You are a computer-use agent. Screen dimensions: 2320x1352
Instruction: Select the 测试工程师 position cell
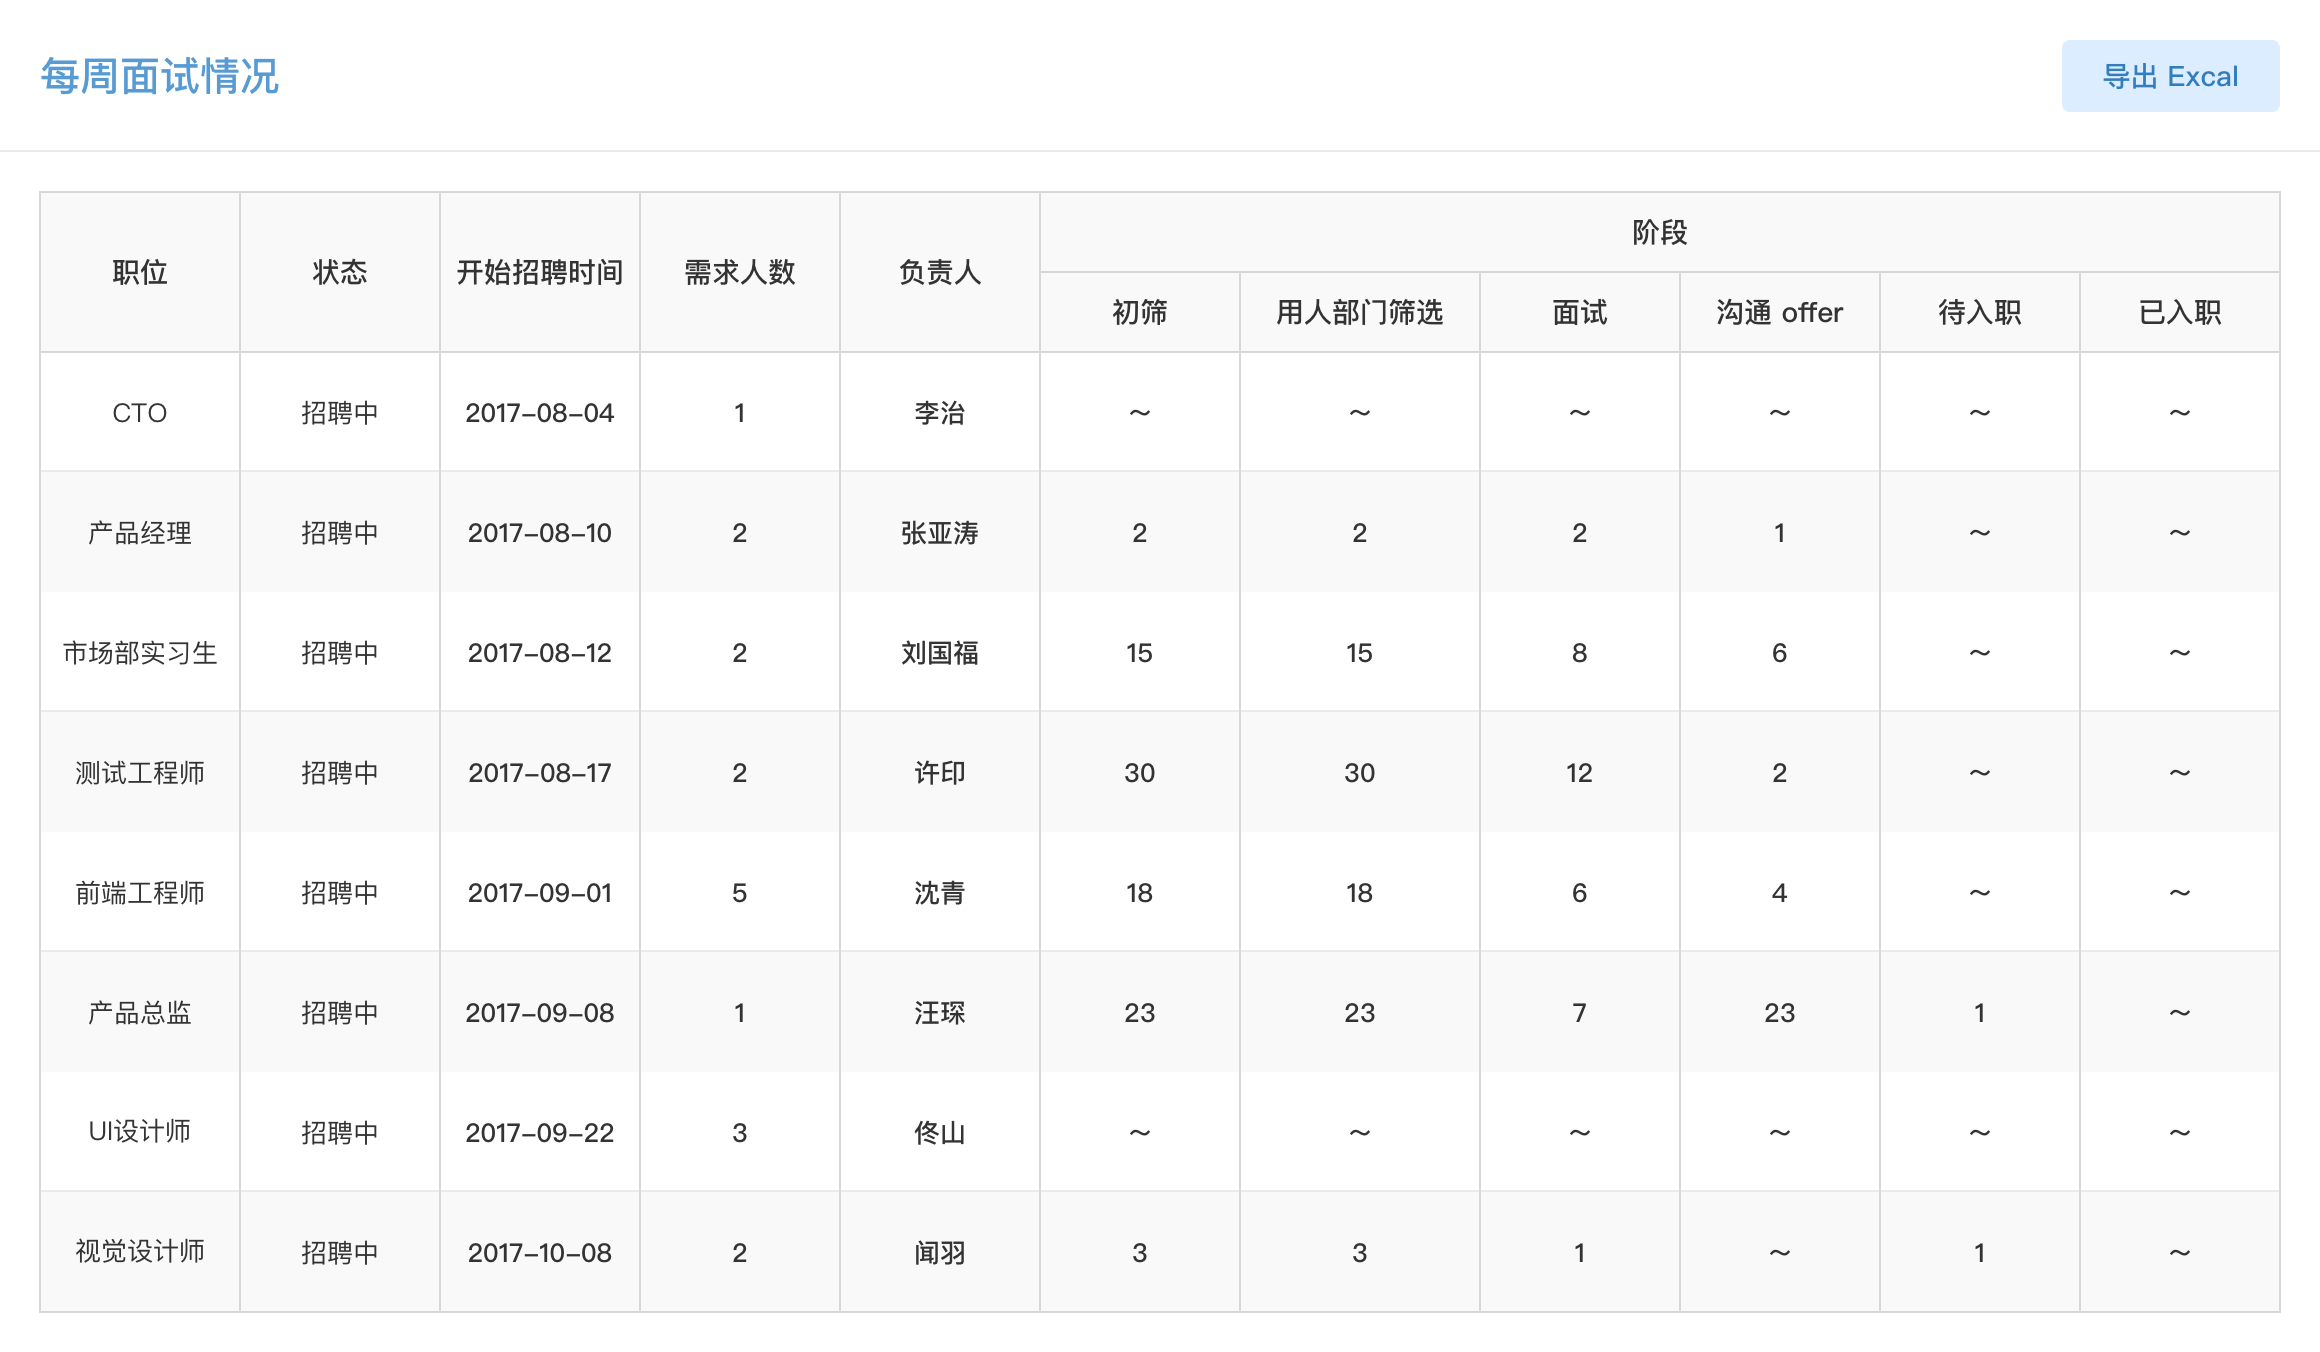pyautogui.click(x=140, y=772)
